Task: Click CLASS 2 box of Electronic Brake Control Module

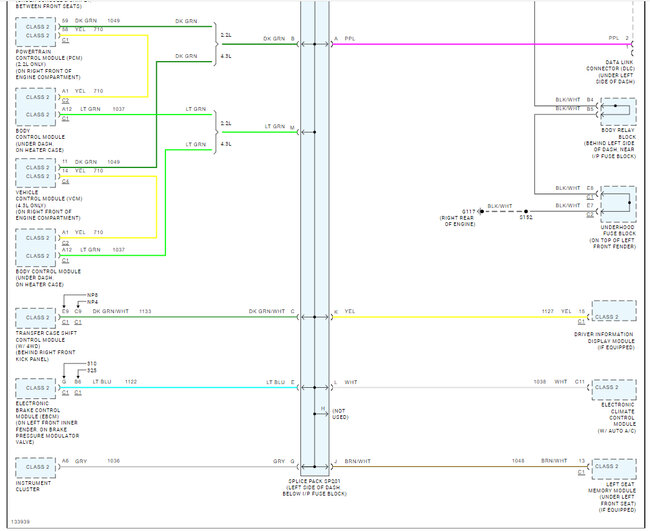Action: (x=36, y=388)
